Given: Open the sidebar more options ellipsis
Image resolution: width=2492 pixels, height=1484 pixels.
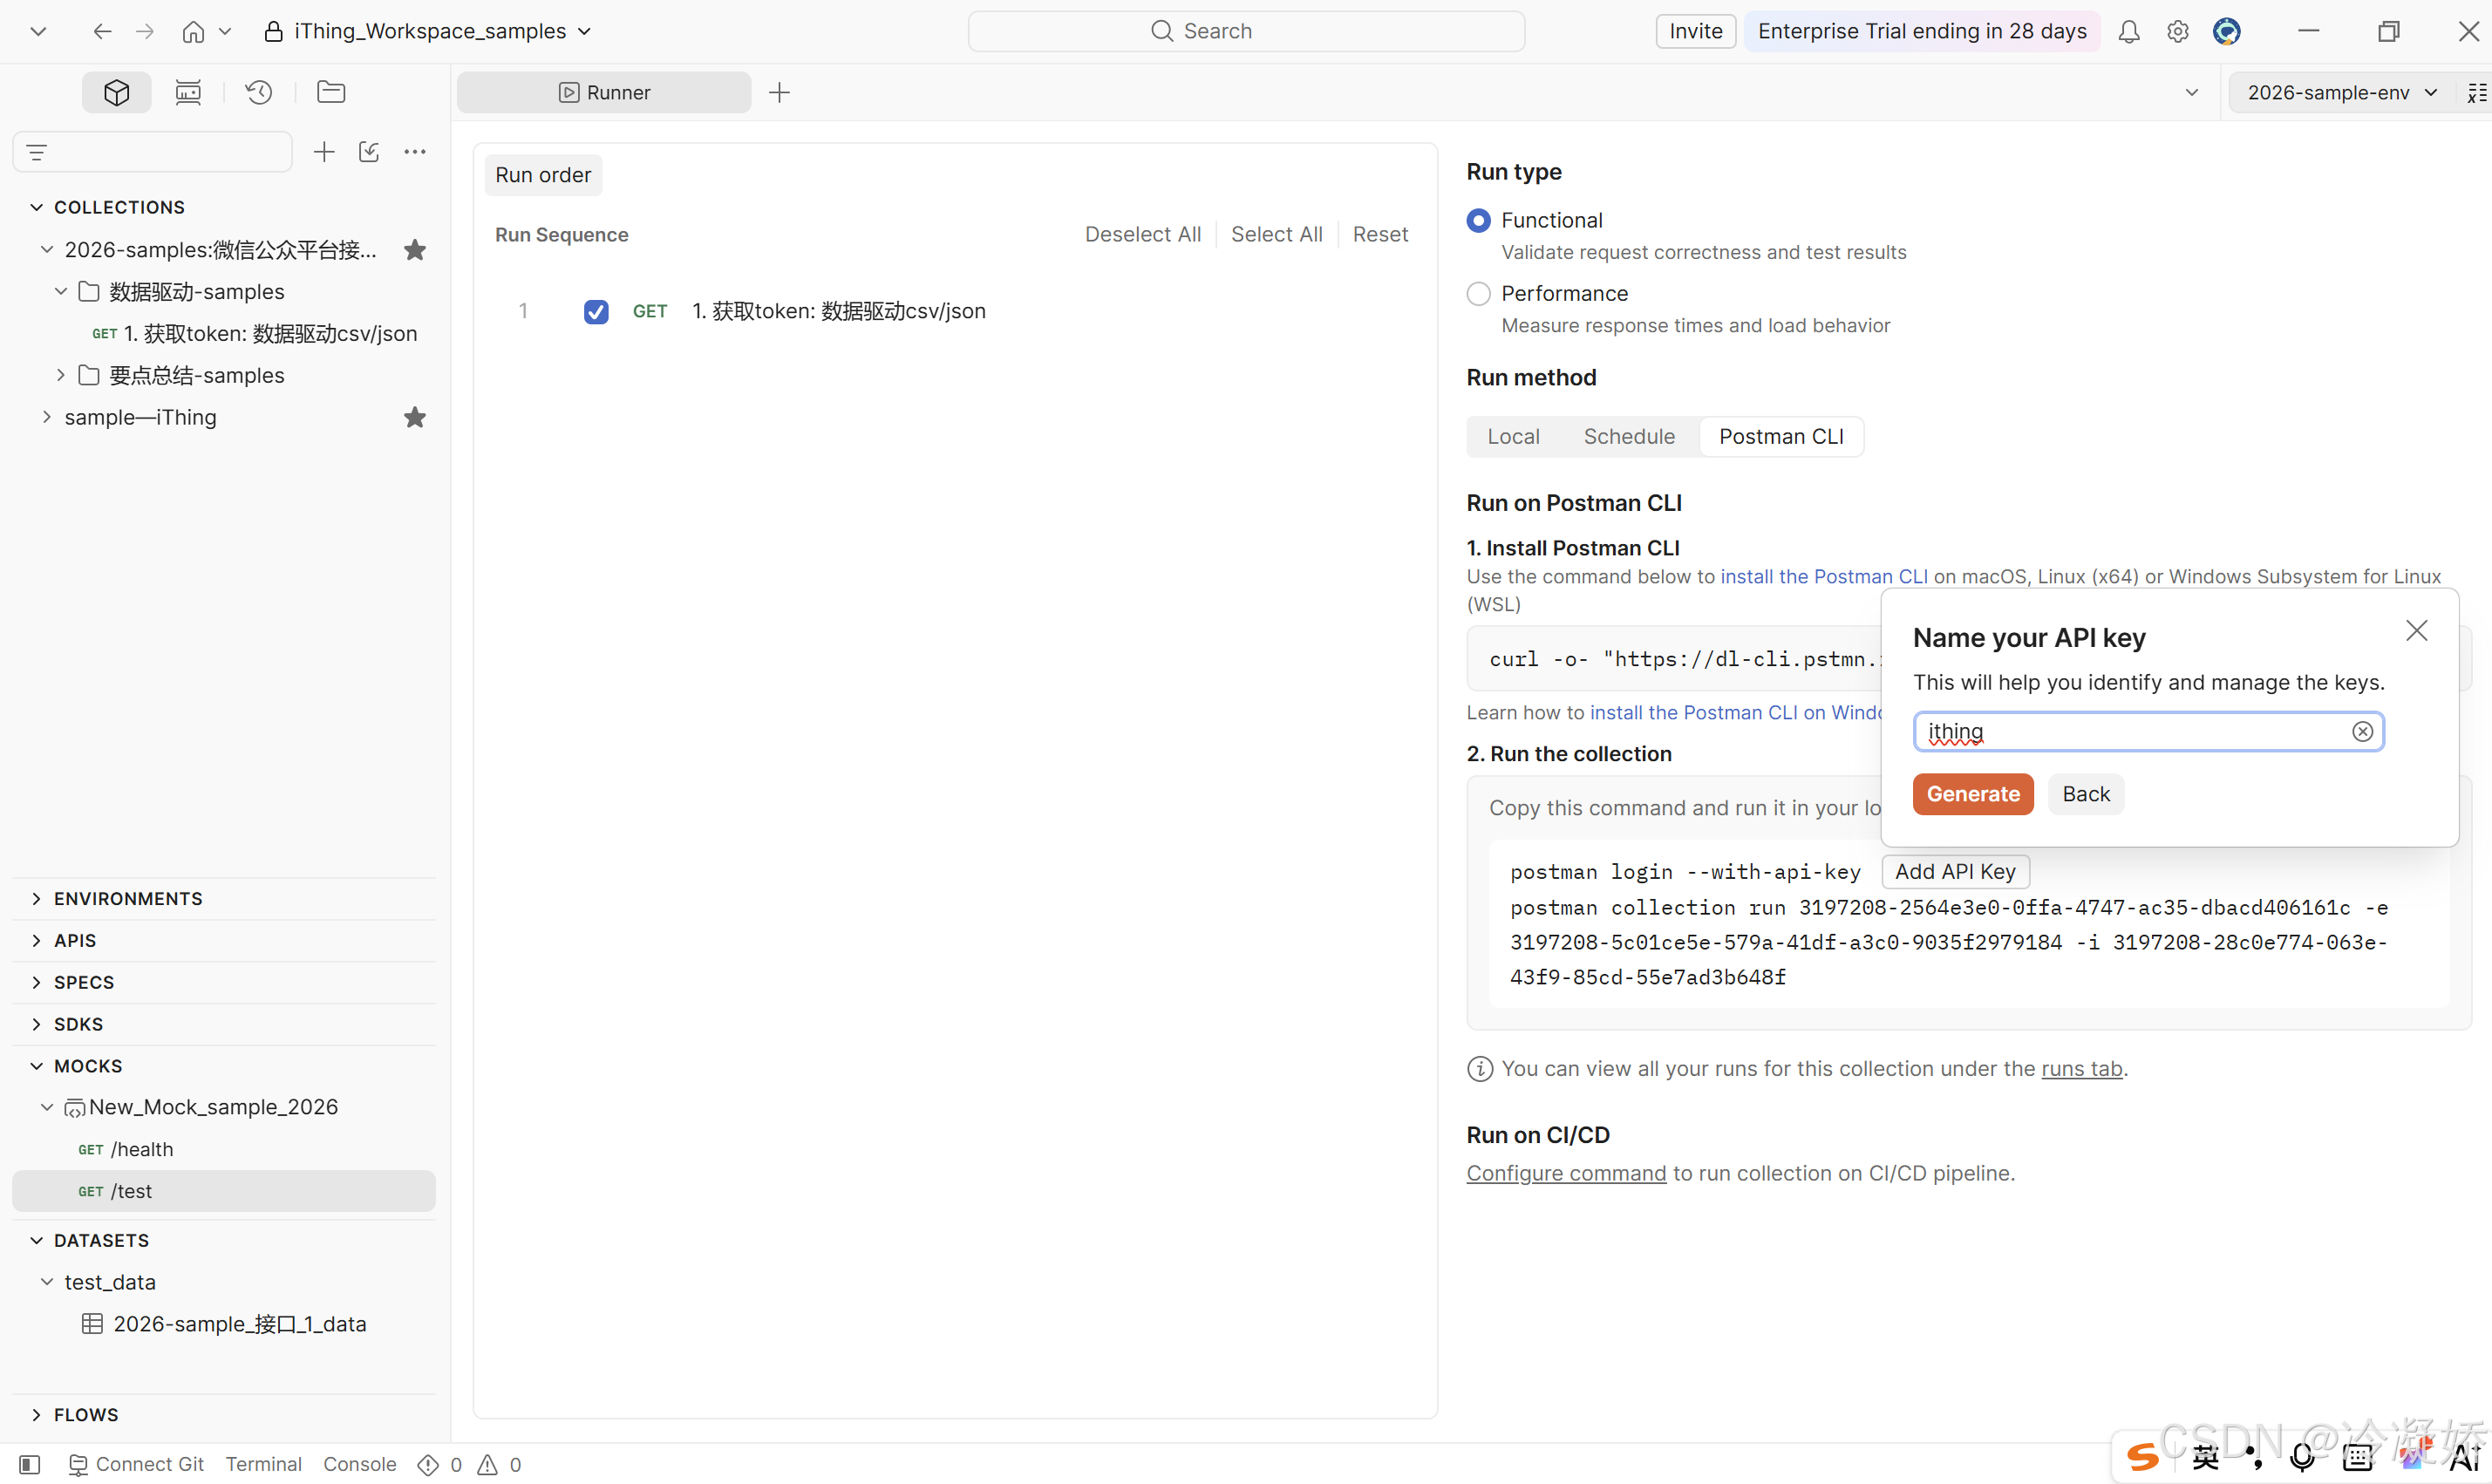Looking at the screenshot, I should coord(415,152).
